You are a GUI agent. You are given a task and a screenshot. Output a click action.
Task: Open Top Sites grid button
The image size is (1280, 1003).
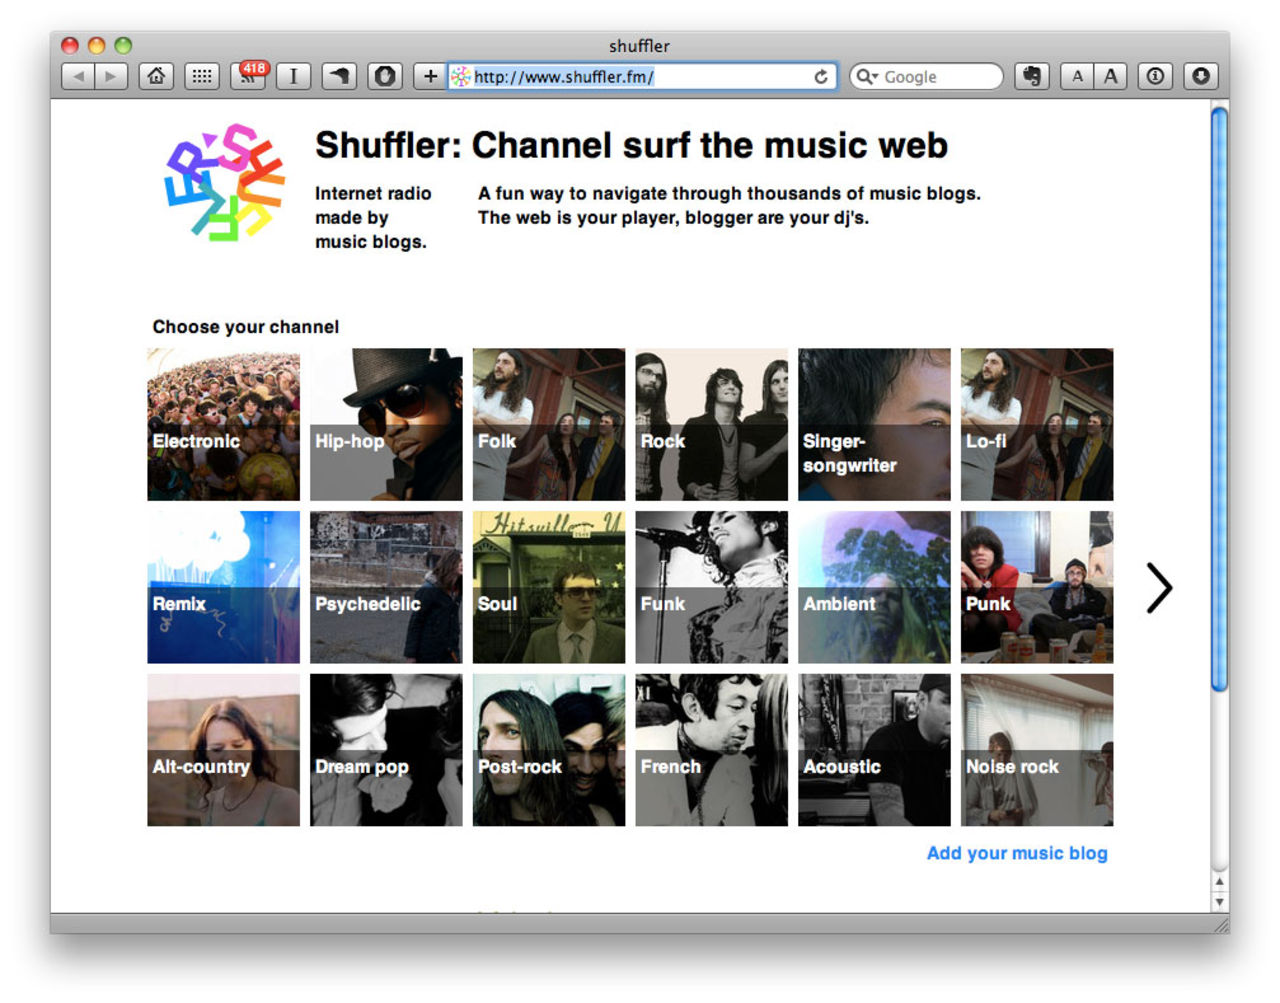point(202,76)
